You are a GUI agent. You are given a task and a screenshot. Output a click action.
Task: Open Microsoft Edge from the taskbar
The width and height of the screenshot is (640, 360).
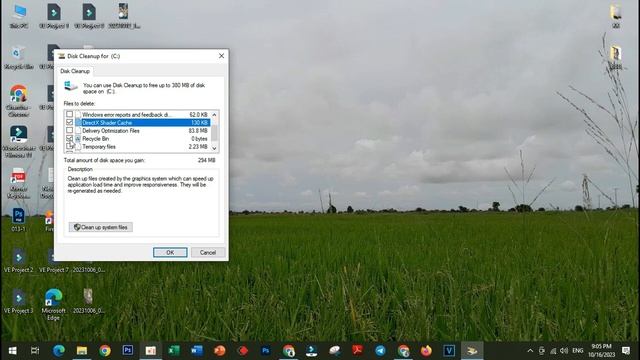coord(59,351)
